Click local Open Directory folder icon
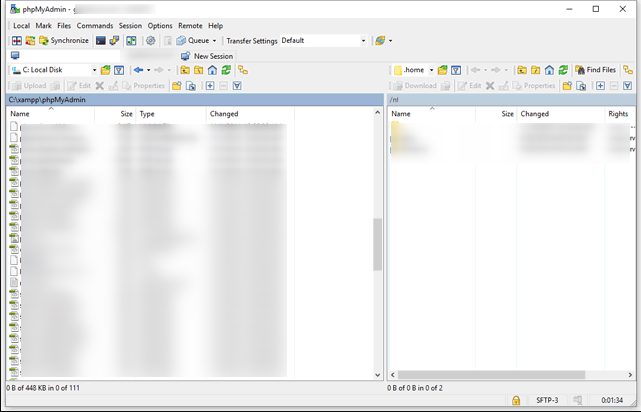Viewport: 641px width, 412px height. pos(105,70)
